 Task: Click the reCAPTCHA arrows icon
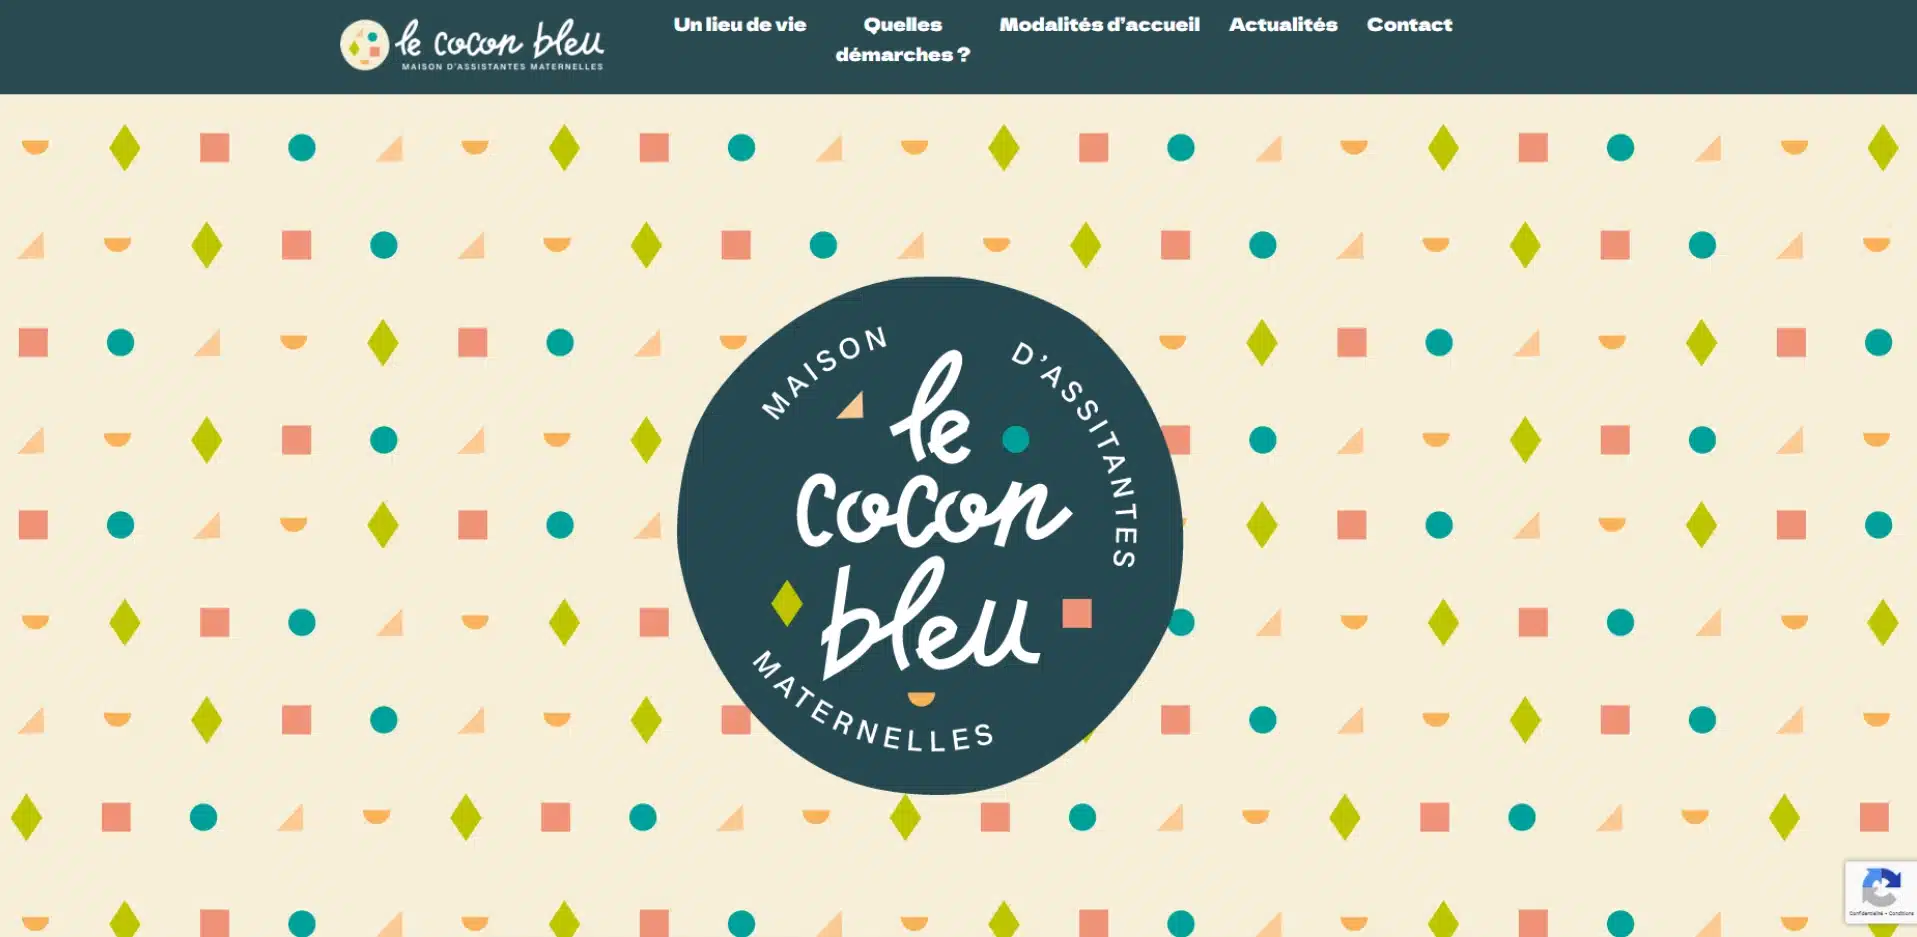pyautogui.click(x=1881, y=886)
